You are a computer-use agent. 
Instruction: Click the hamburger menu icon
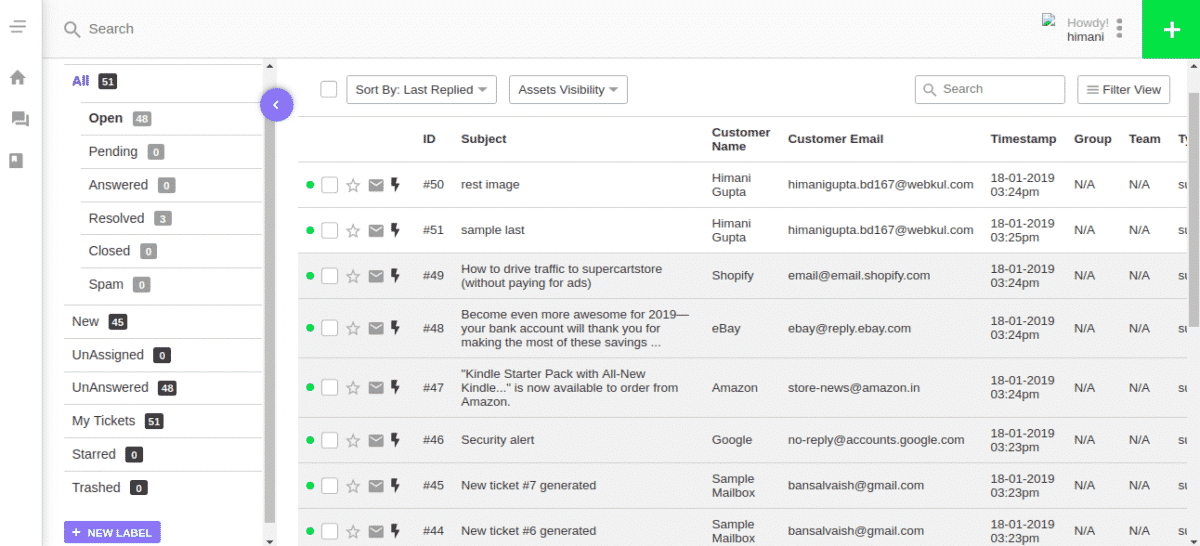click(18, 27)
